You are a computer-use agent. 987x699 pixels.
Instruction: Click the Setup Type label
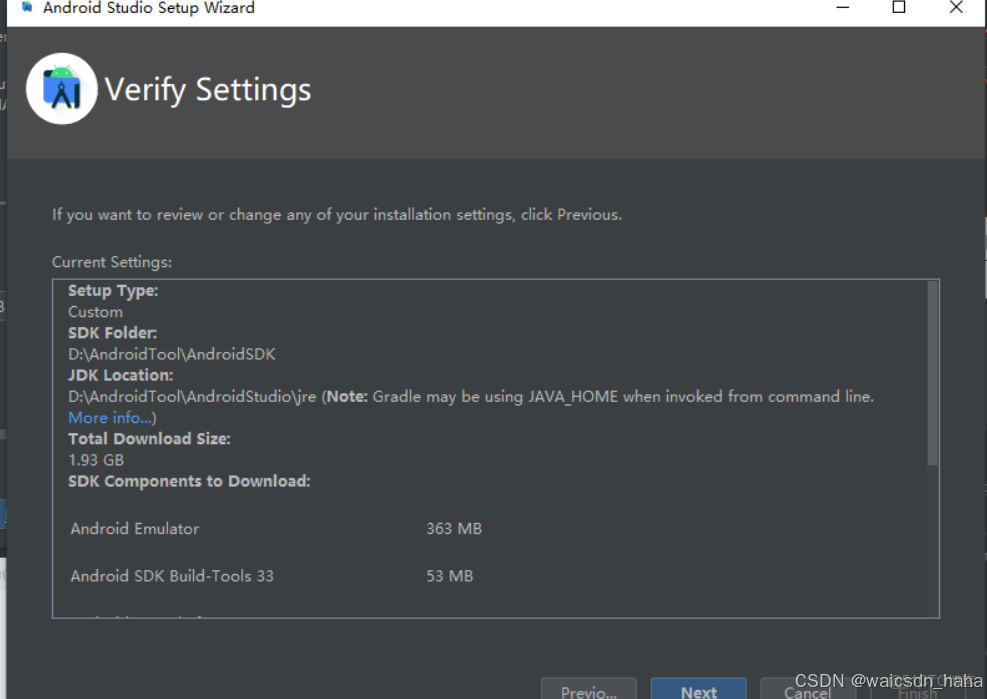tap(113, 290)
